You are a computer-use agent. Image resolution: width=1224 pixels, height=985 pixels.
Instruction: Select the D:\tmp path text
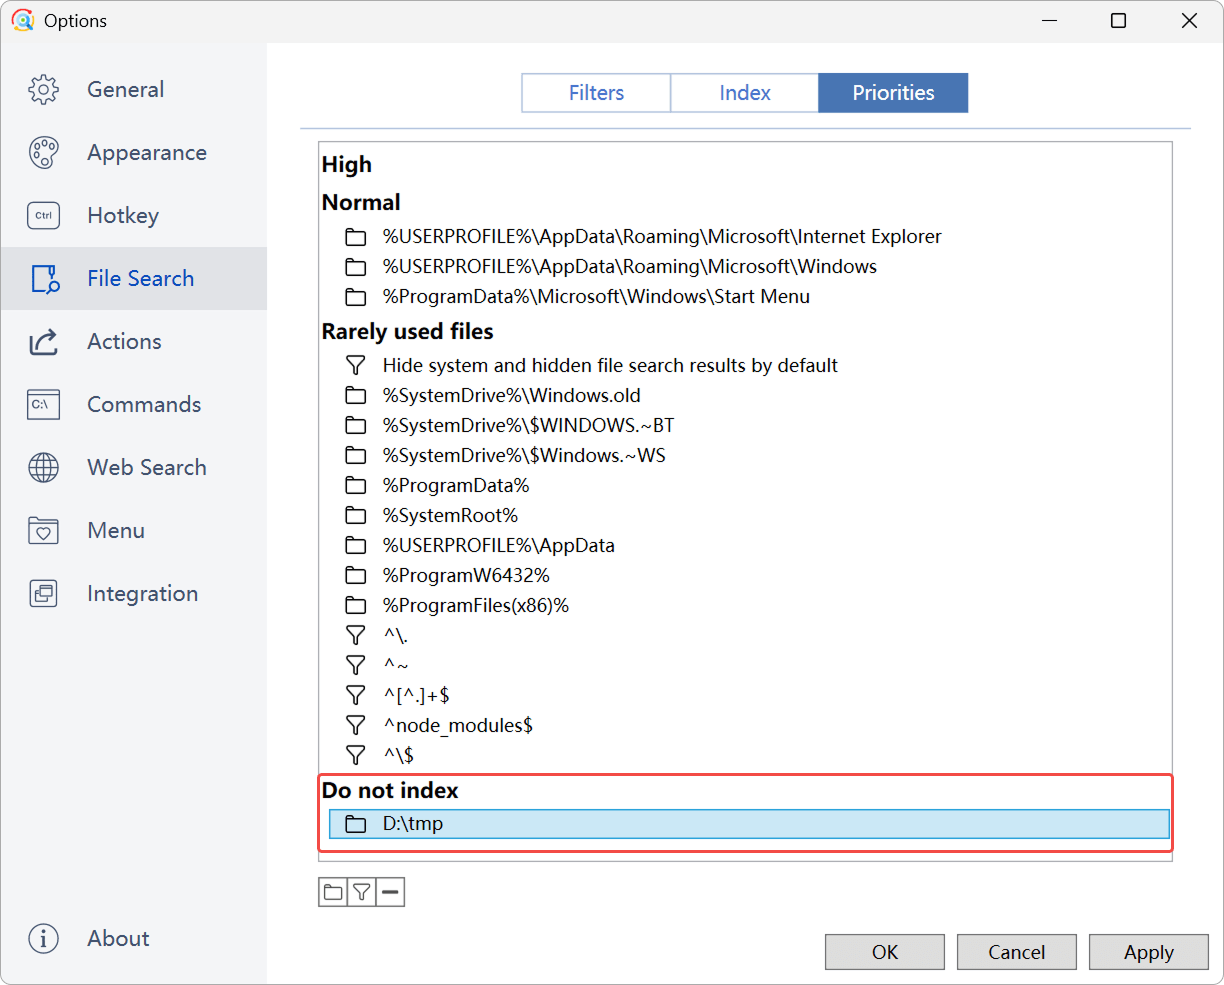point(413,824)
